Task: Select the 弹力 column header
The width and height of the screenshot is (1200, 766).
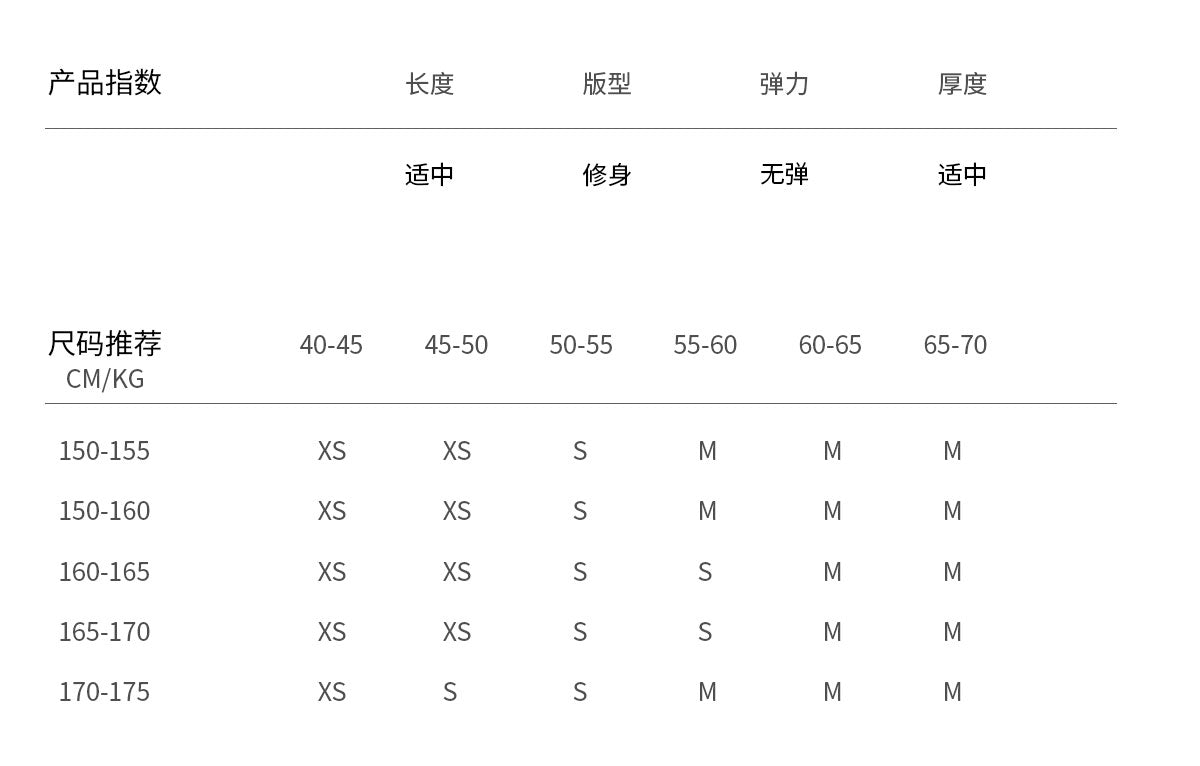Action: pos(784,84)
